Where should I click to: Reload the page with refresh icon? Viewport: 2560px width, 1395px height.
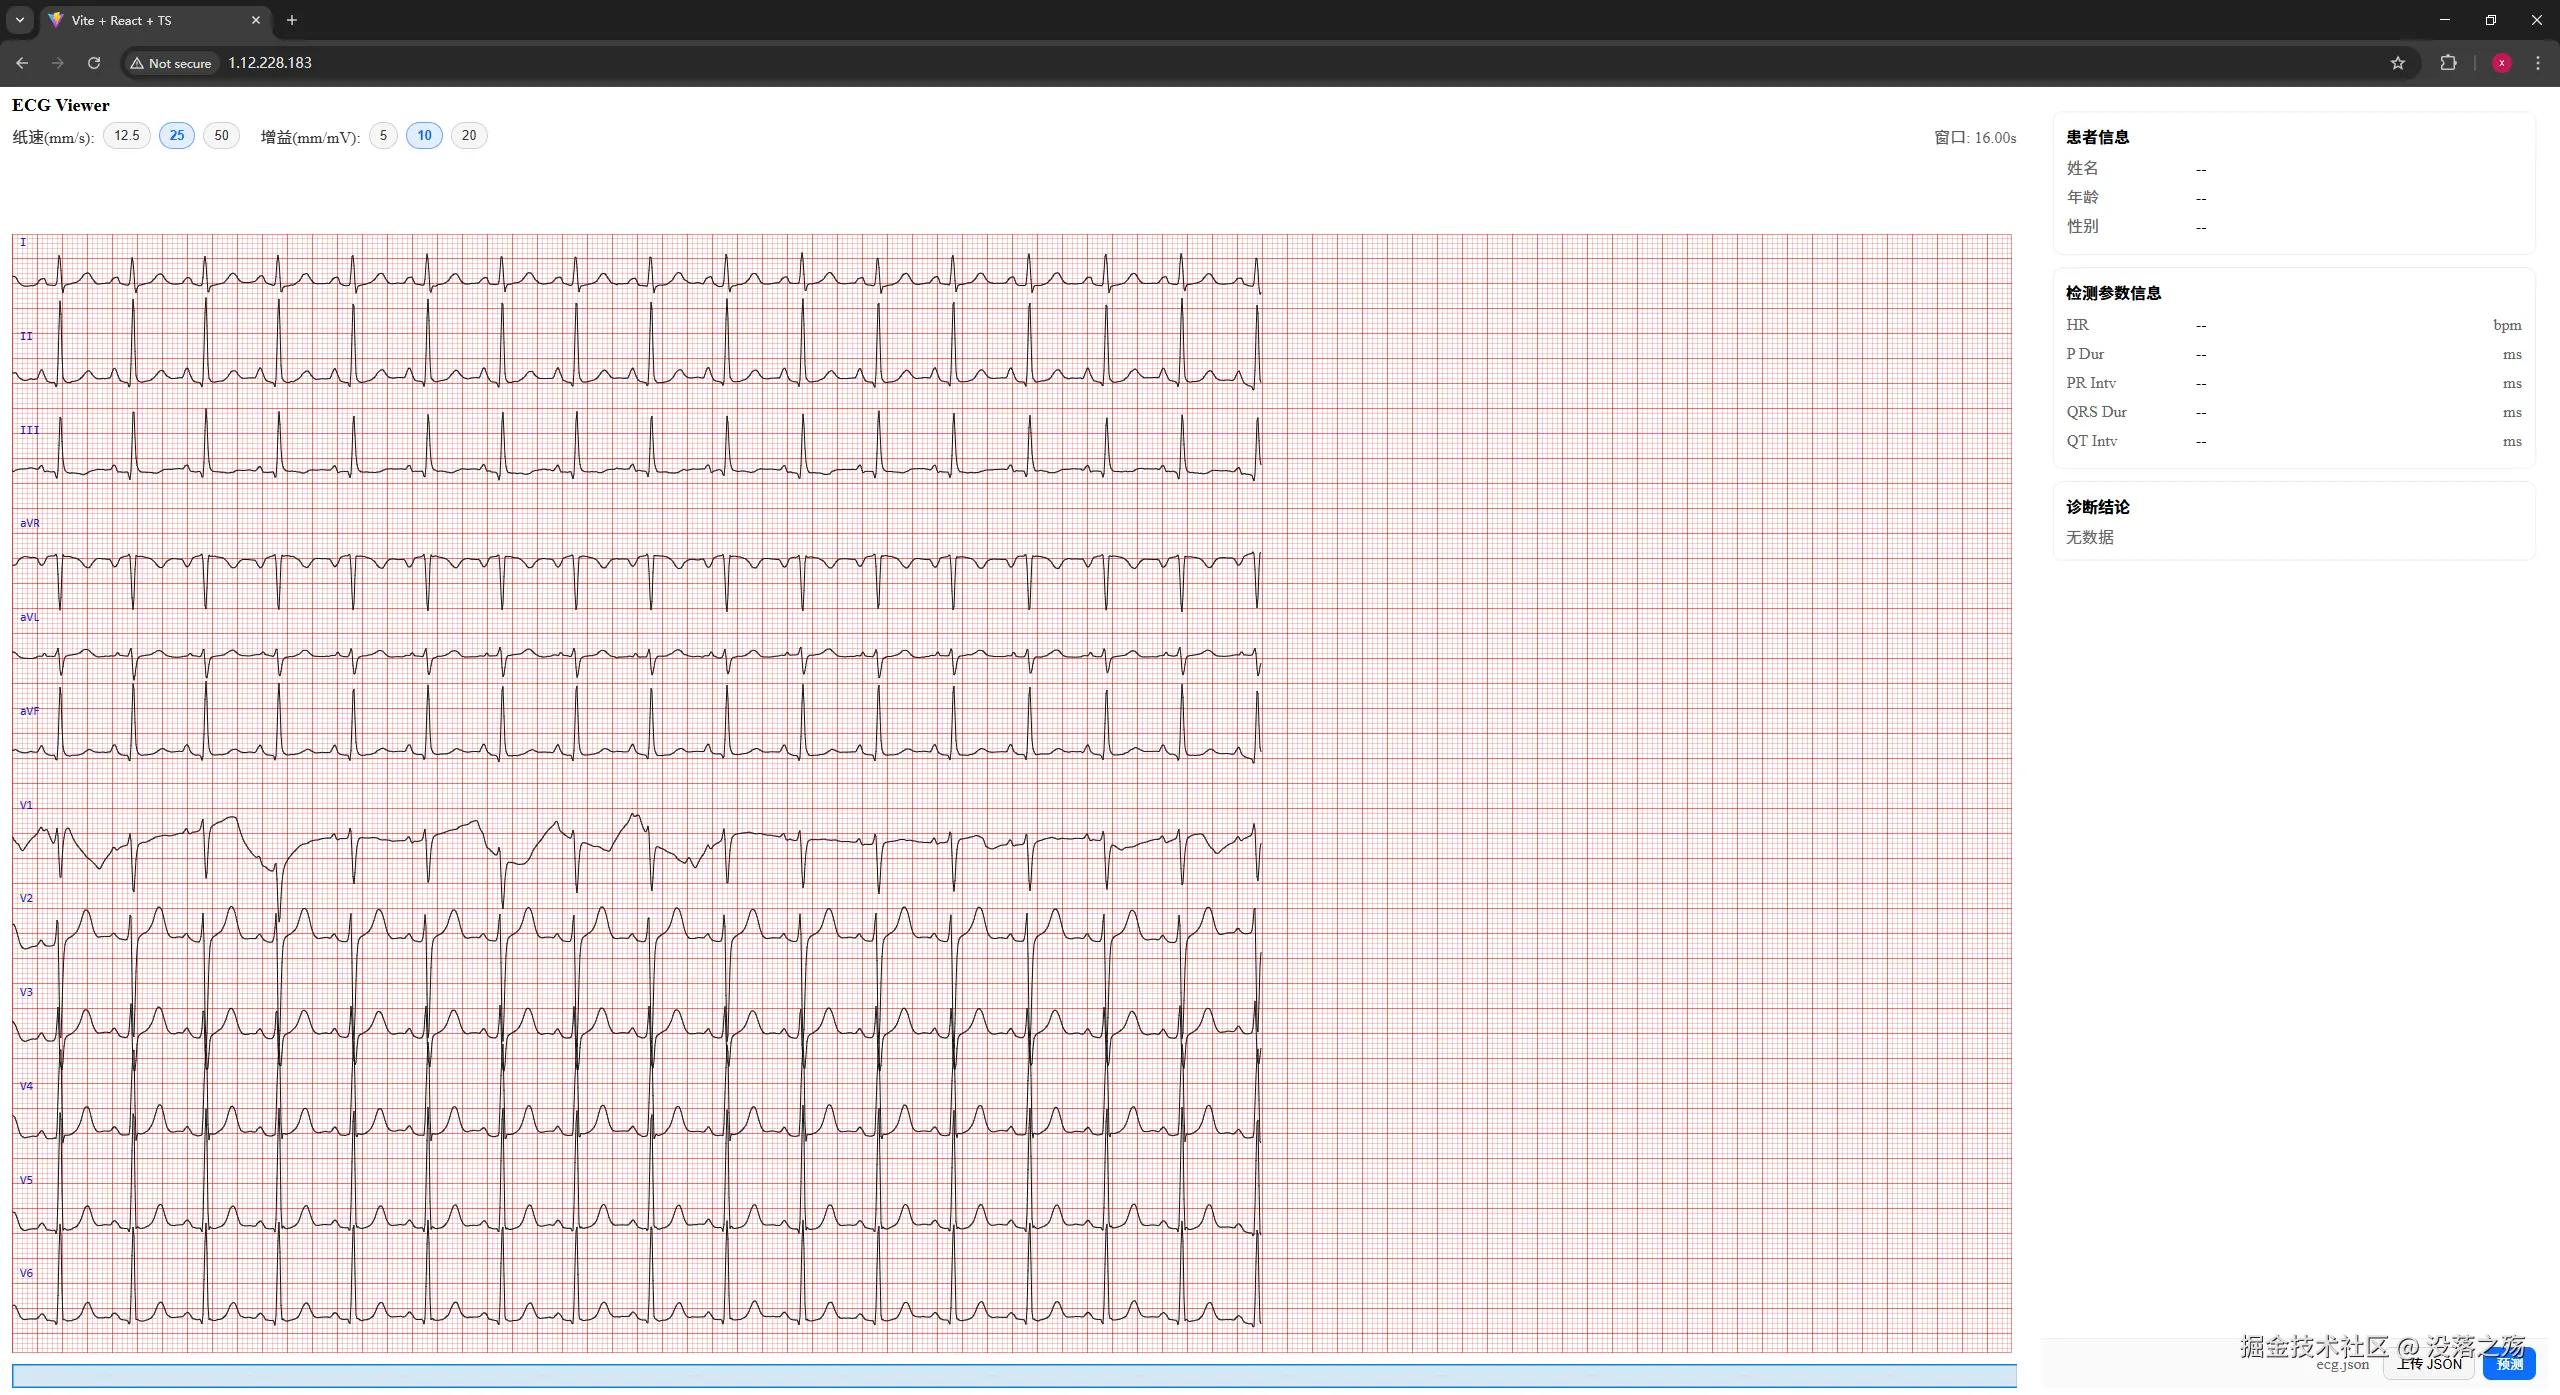pyautogui.click(x=94, y=63)
